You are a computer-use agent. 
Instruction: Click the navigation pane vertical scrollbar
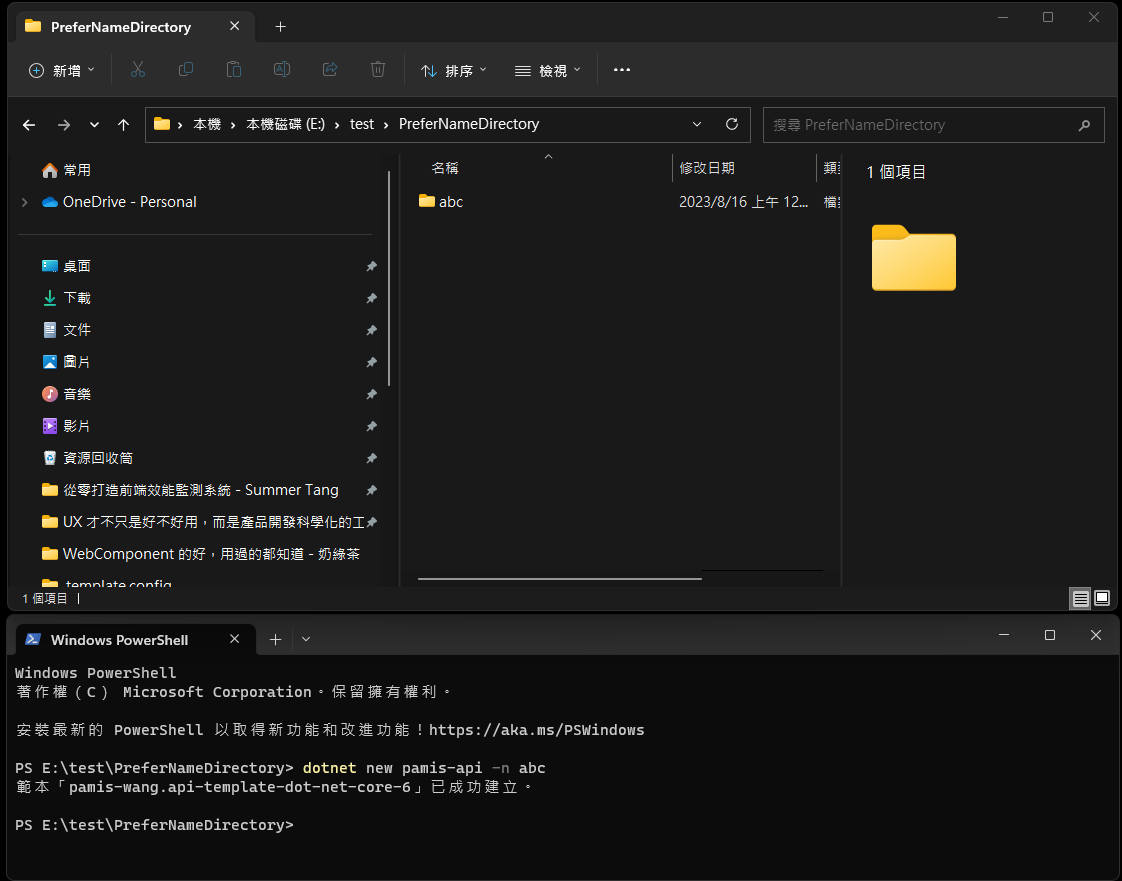click(x=389, y=278)
